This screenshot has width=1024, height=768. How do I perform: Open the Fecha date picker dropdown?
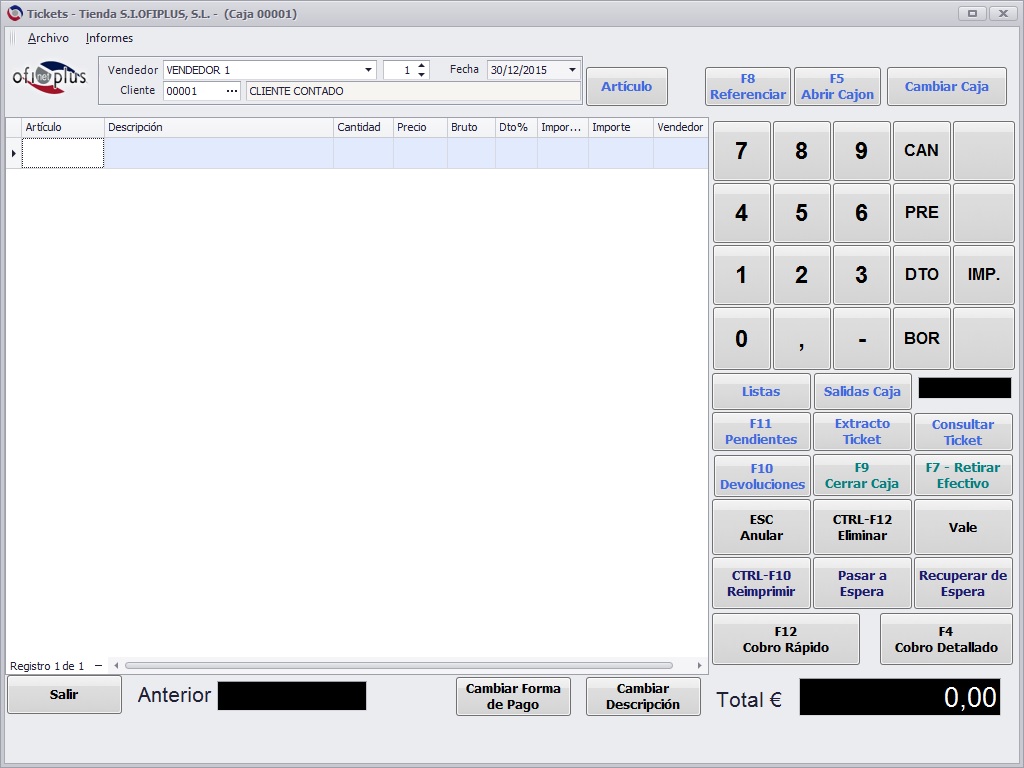pos(572,70)
